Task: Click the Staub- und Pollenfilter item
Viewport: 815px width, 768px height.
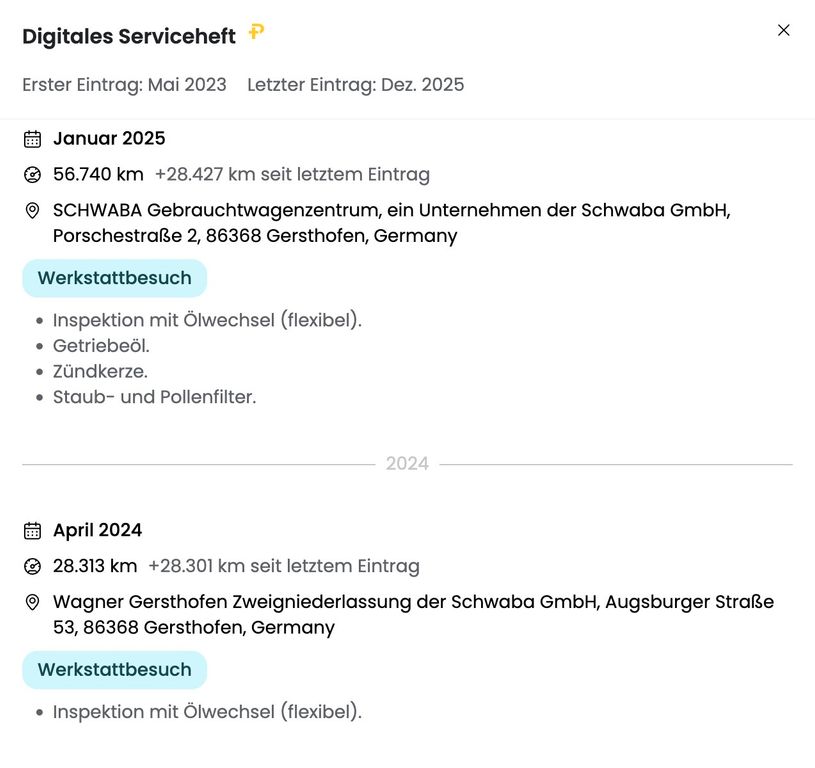Action: pos(154,397)
